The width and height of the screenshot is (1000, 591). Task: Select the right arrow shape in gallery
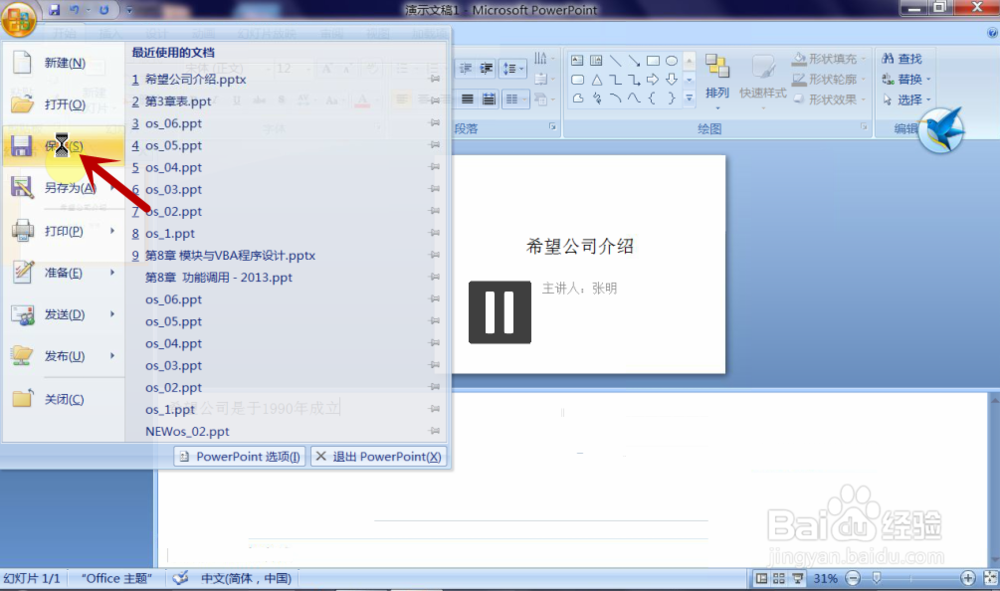coord(652,80)
